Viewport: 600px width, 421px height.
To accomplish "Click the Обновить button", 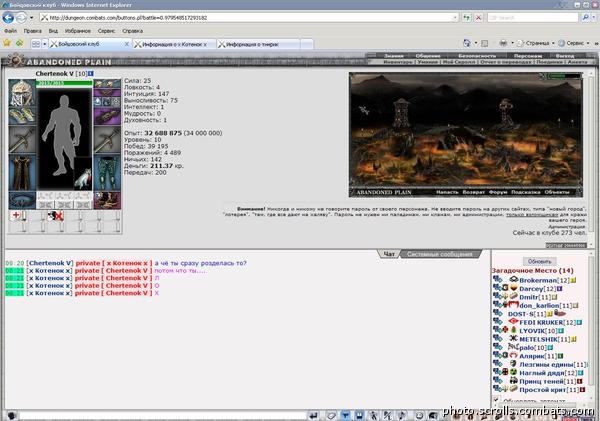I will [539, 261].
